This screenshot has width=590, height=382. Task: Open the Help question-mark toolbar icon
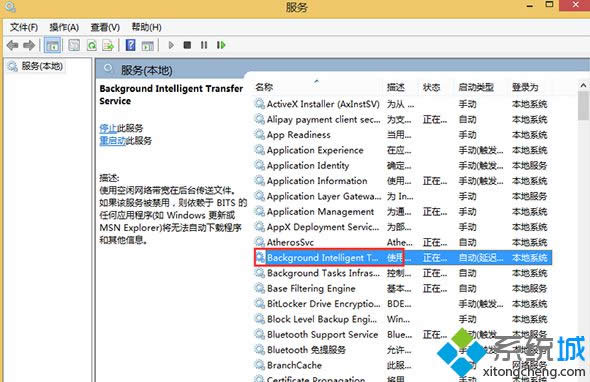[131, 45]
